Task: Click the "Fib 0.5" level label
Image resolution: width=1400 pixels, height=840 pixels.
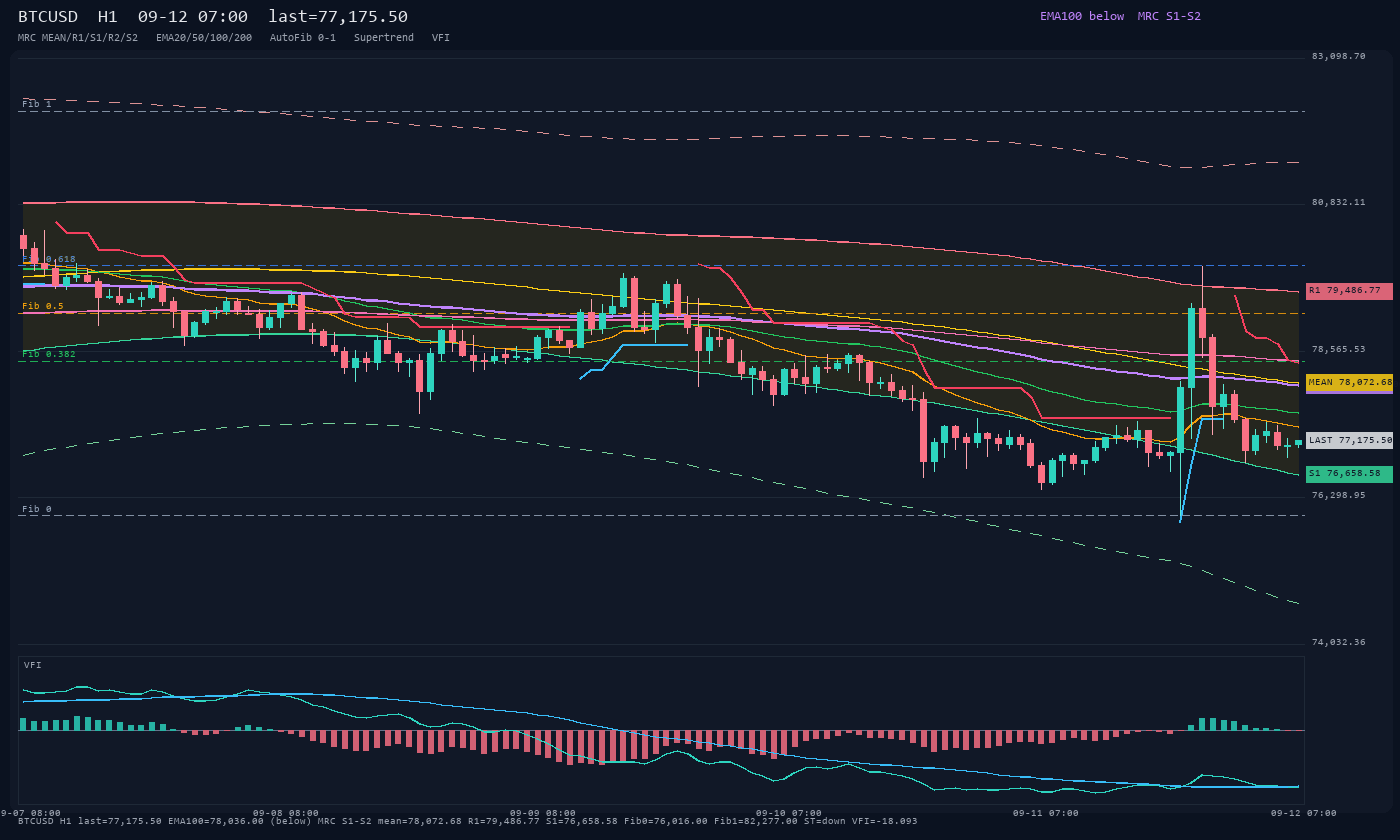Action: (43, 306)
